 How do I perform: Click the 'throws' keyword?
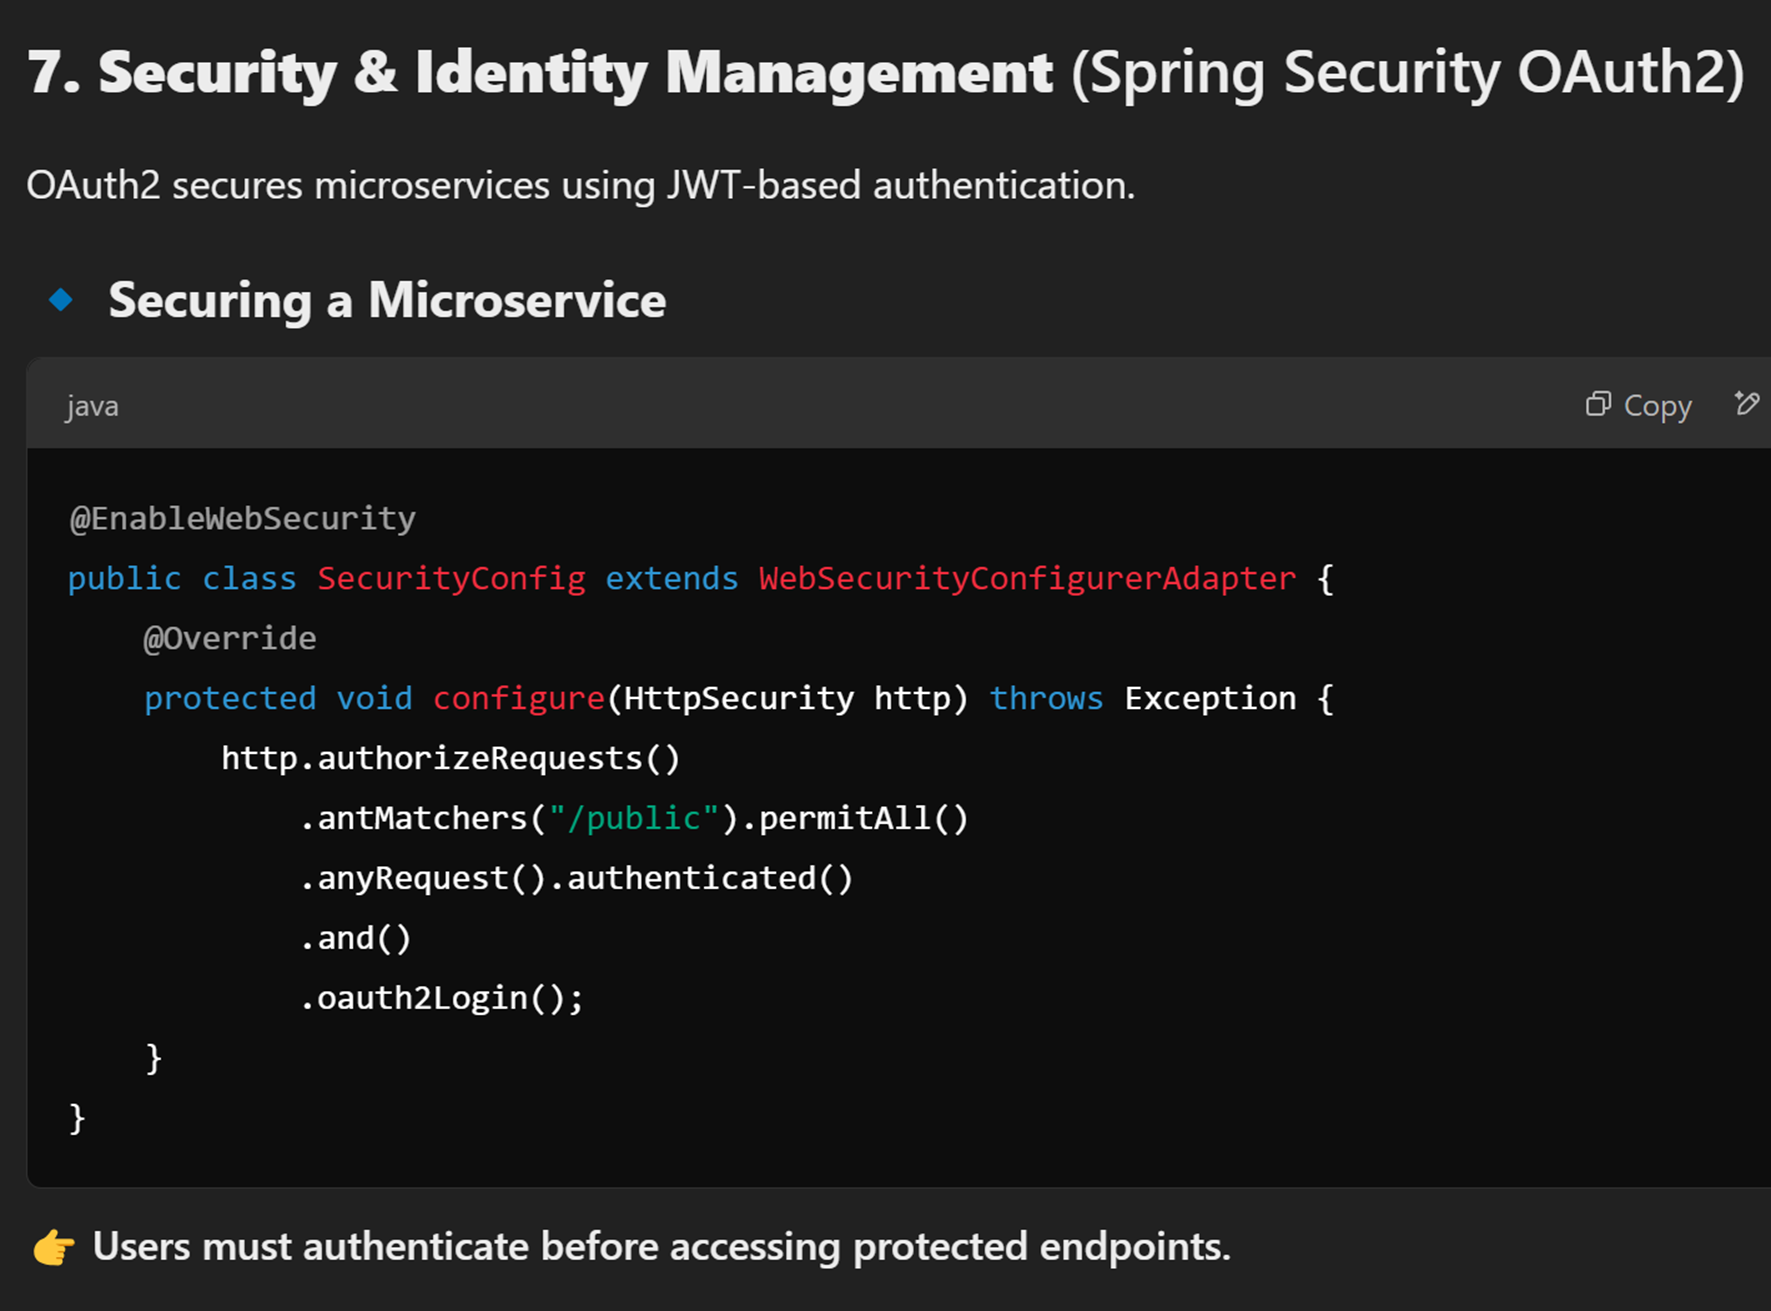(x=1046, y=698)
